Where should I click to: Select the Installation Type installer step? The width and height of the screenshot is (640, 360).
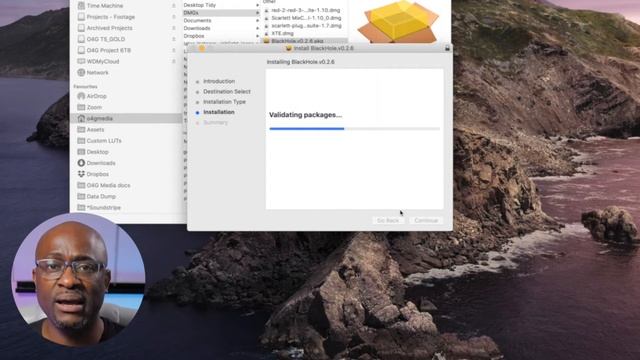click(224, 102)
